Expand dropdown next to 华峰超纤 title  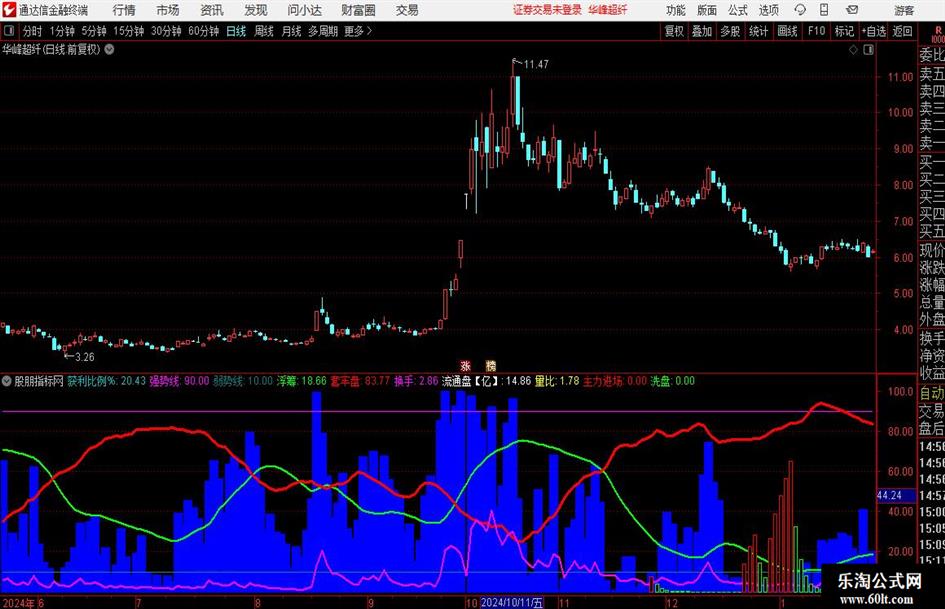pos(109,49)
